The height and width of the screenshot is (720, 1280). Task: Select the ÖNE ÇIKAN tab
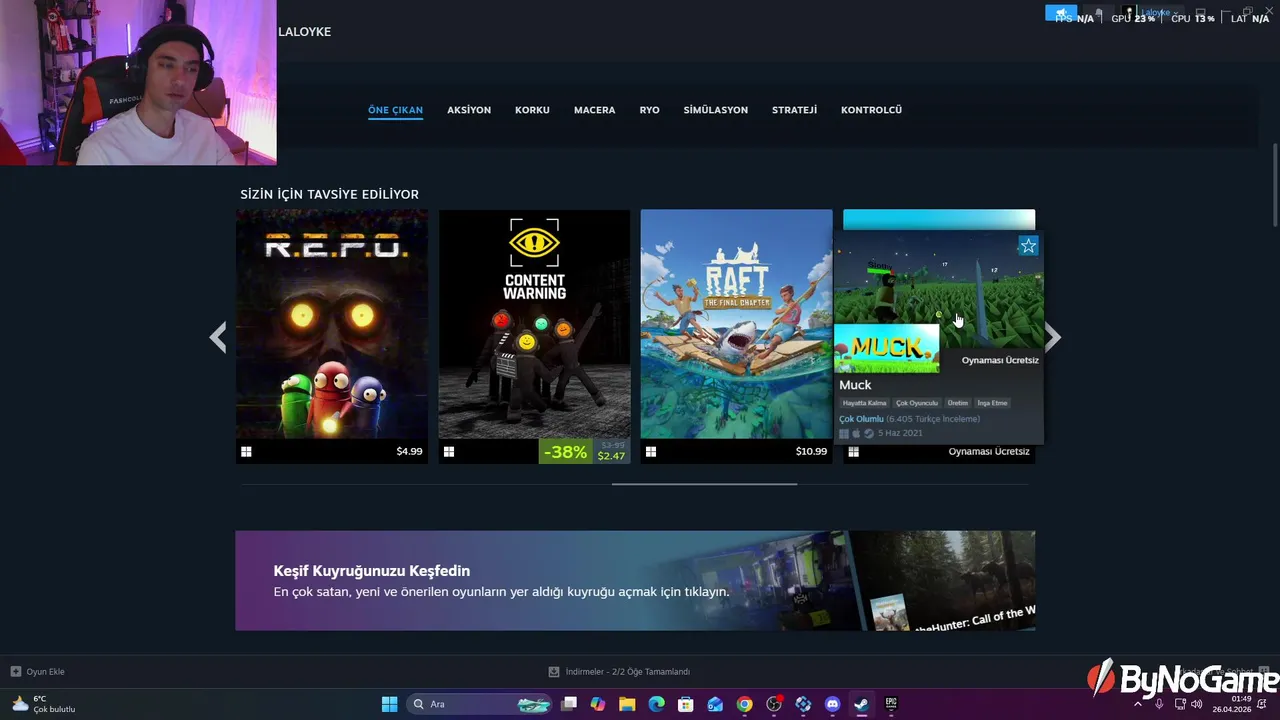(395, 110)
